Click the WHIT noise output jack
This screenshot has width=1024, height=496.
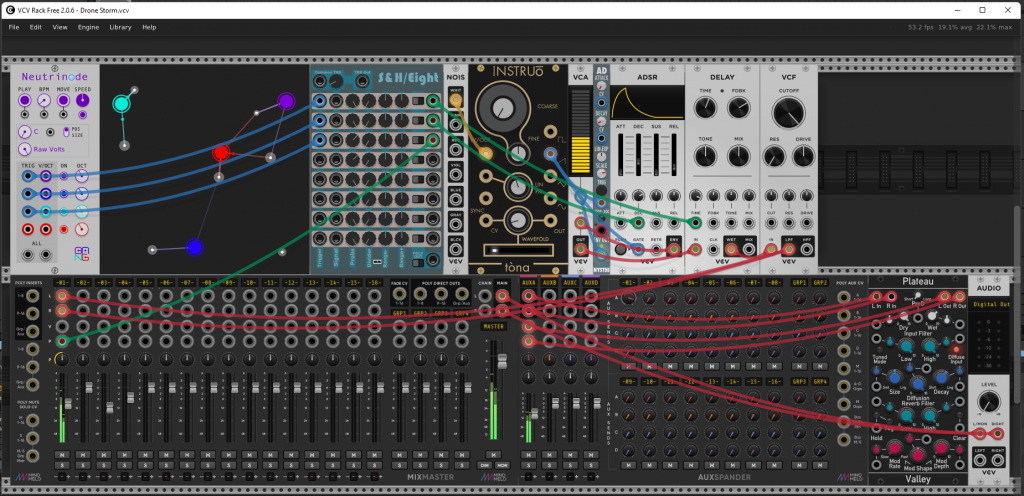(x=455, y=101)
